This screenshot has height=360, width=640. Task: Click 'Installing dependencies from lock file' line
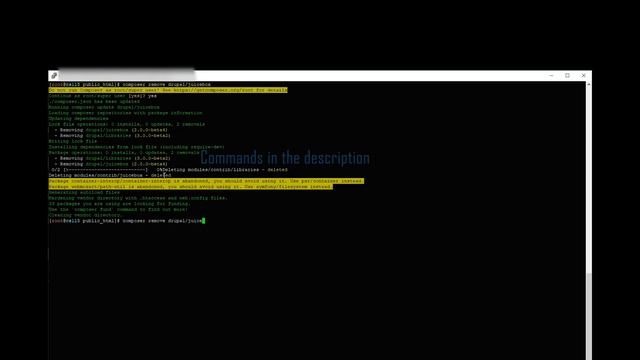click(x=137, y=147)
